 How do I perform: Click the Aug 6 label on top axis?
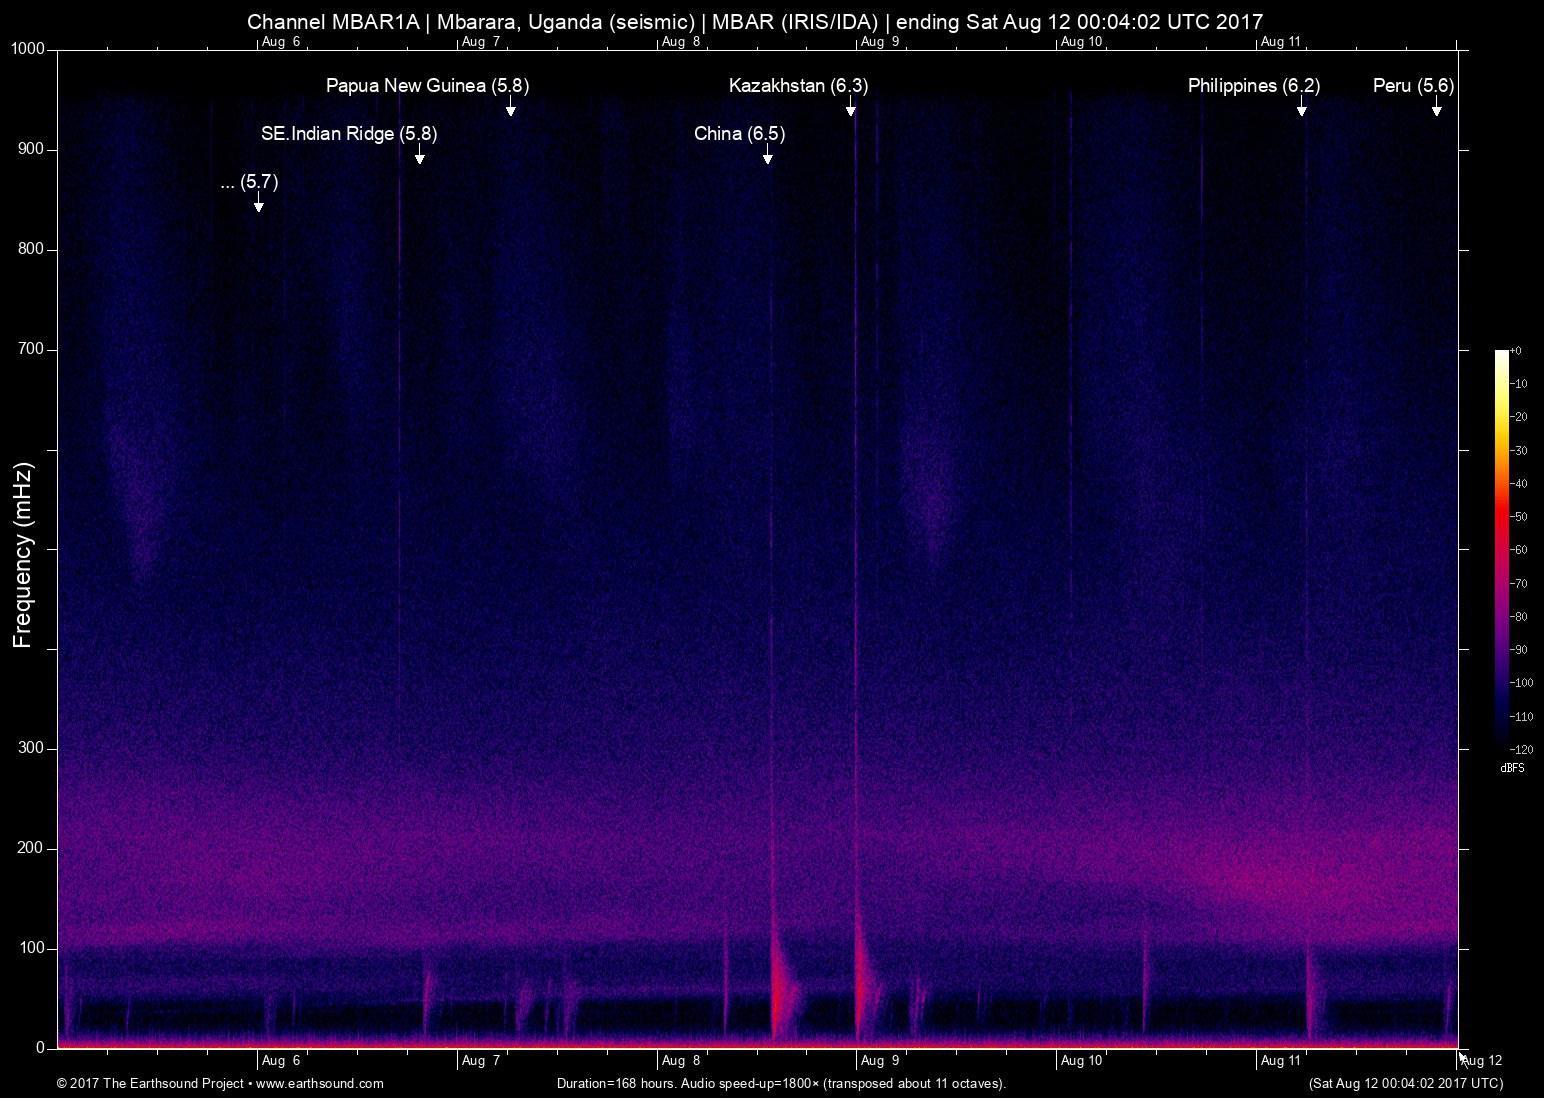click(281, 42)
